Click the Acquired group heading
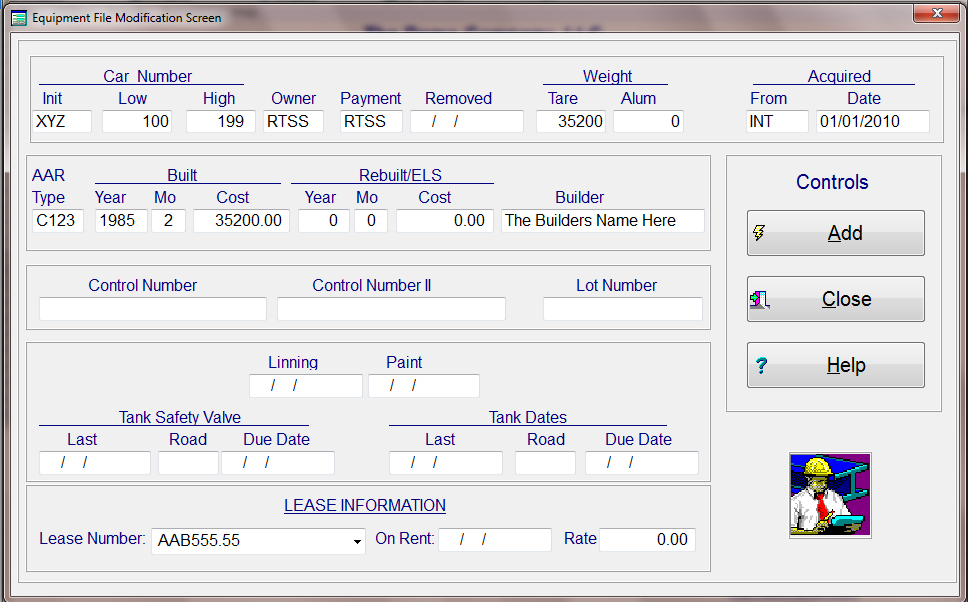 click(839, 77)
